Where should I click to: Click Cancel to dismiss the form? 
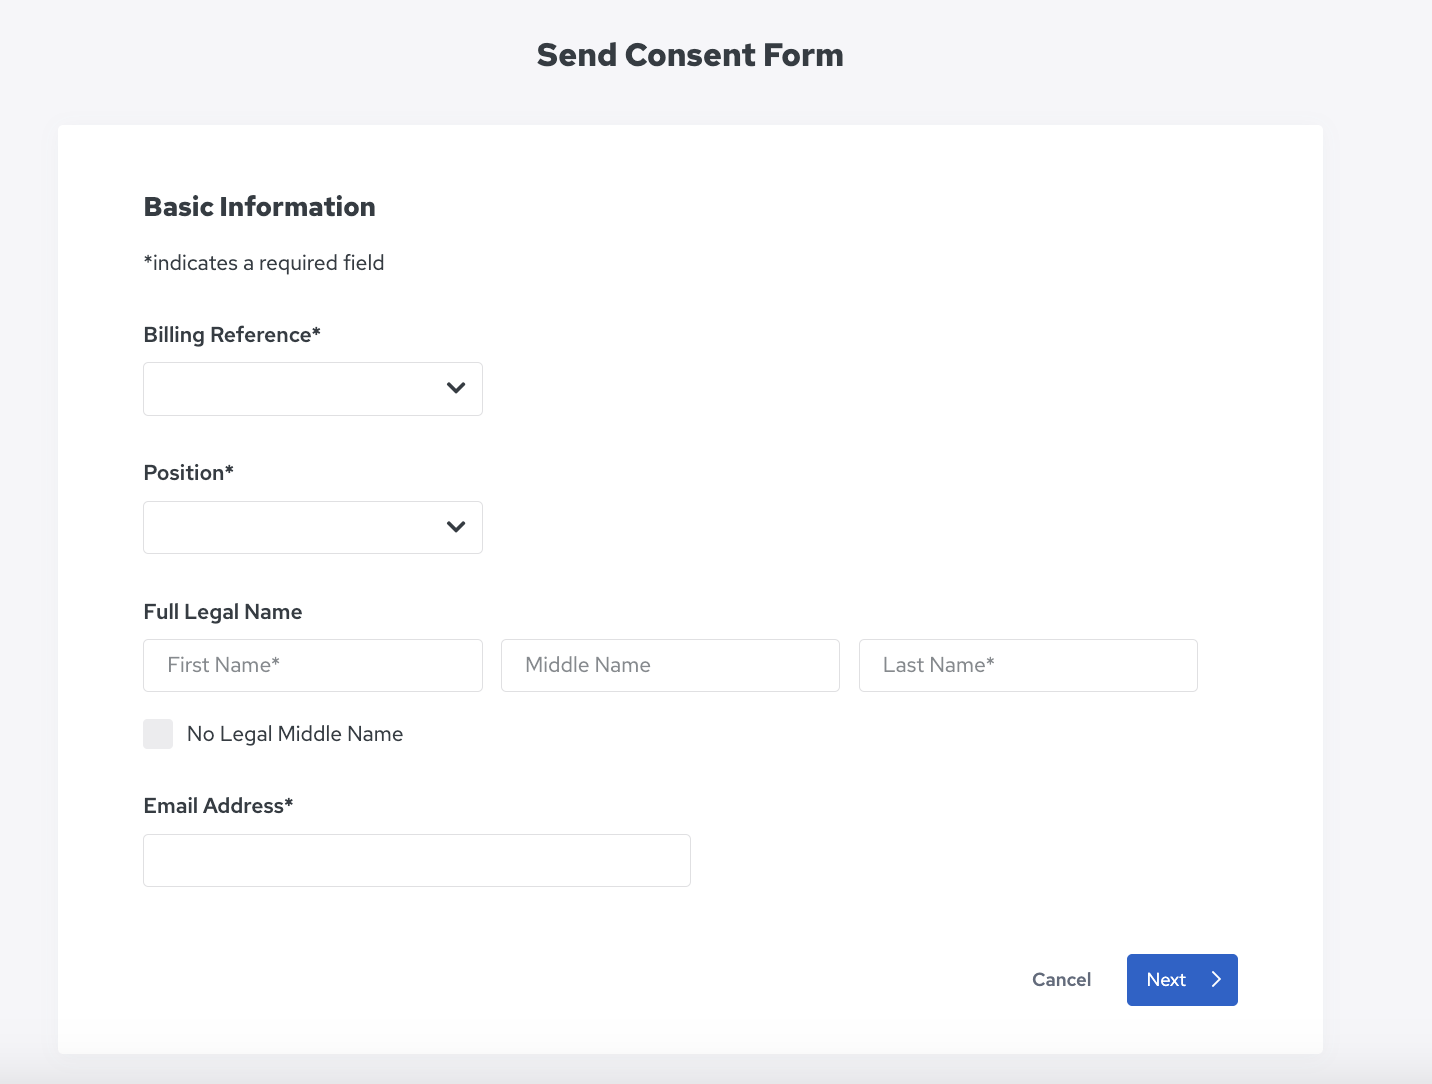point(1061,980)
